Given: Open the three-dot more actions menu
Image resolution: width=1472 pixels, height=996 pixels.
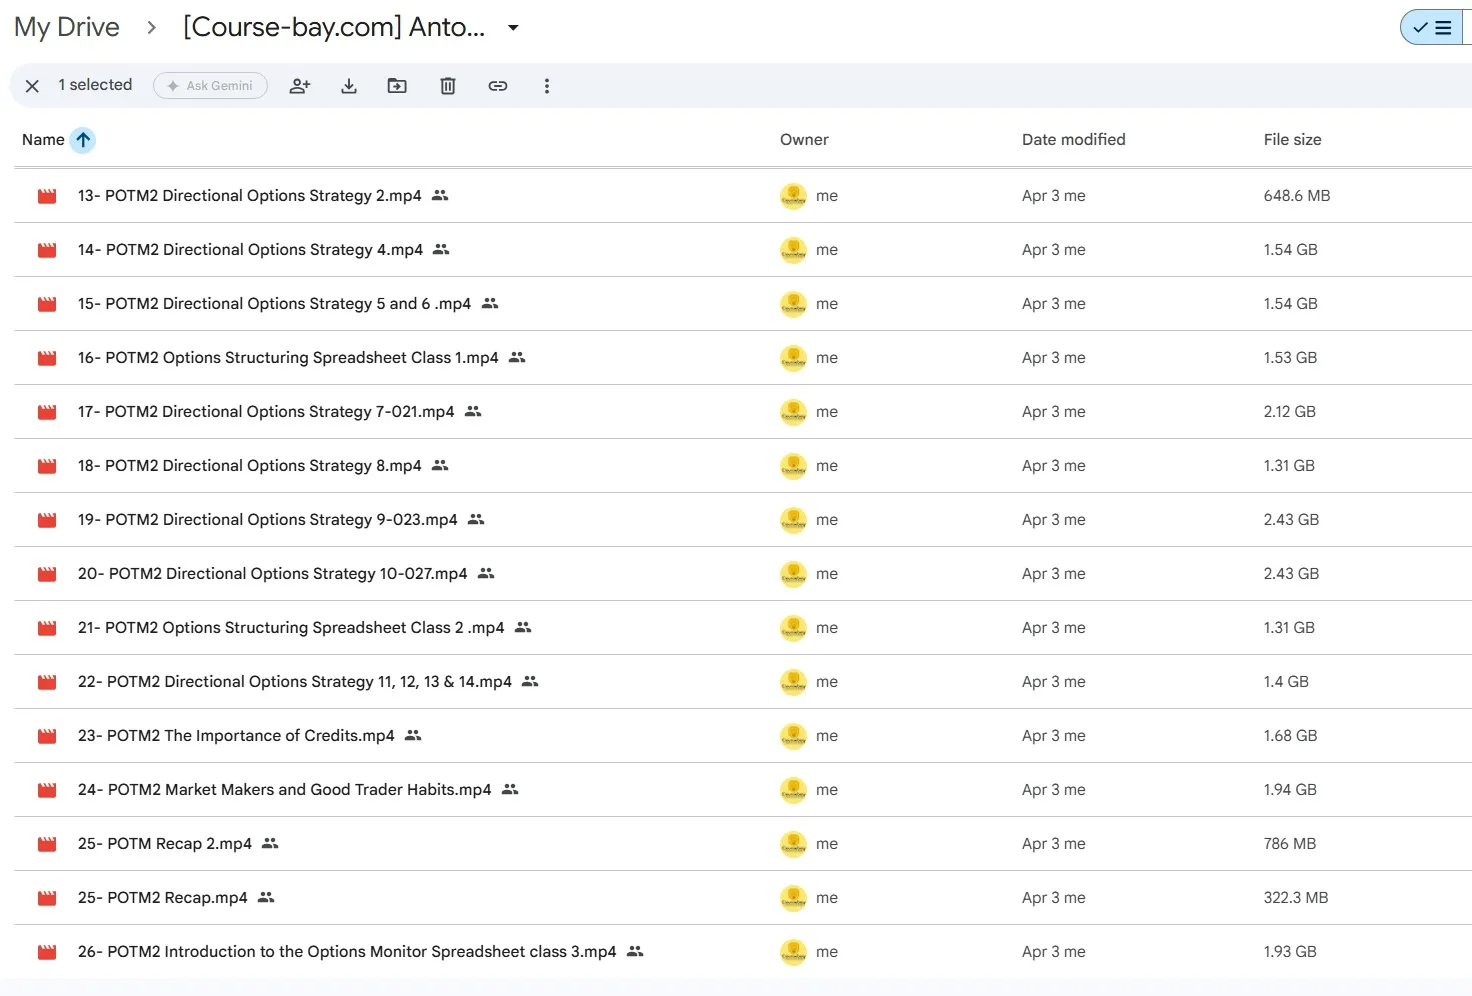Looking at the screenshot, I should 546,86.
